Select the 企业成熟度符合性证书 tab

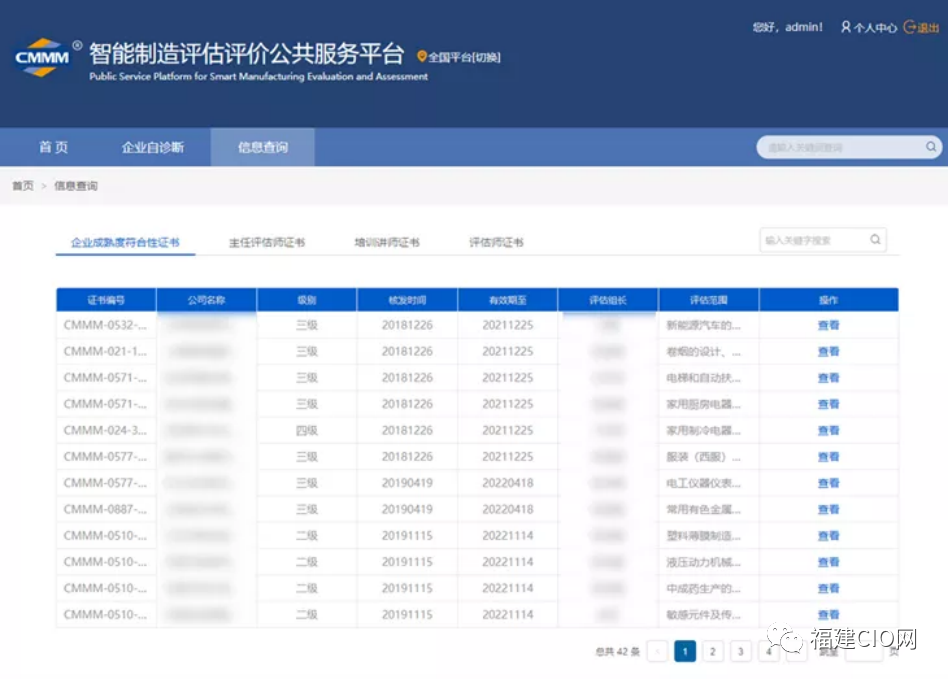tap(125, 242)
